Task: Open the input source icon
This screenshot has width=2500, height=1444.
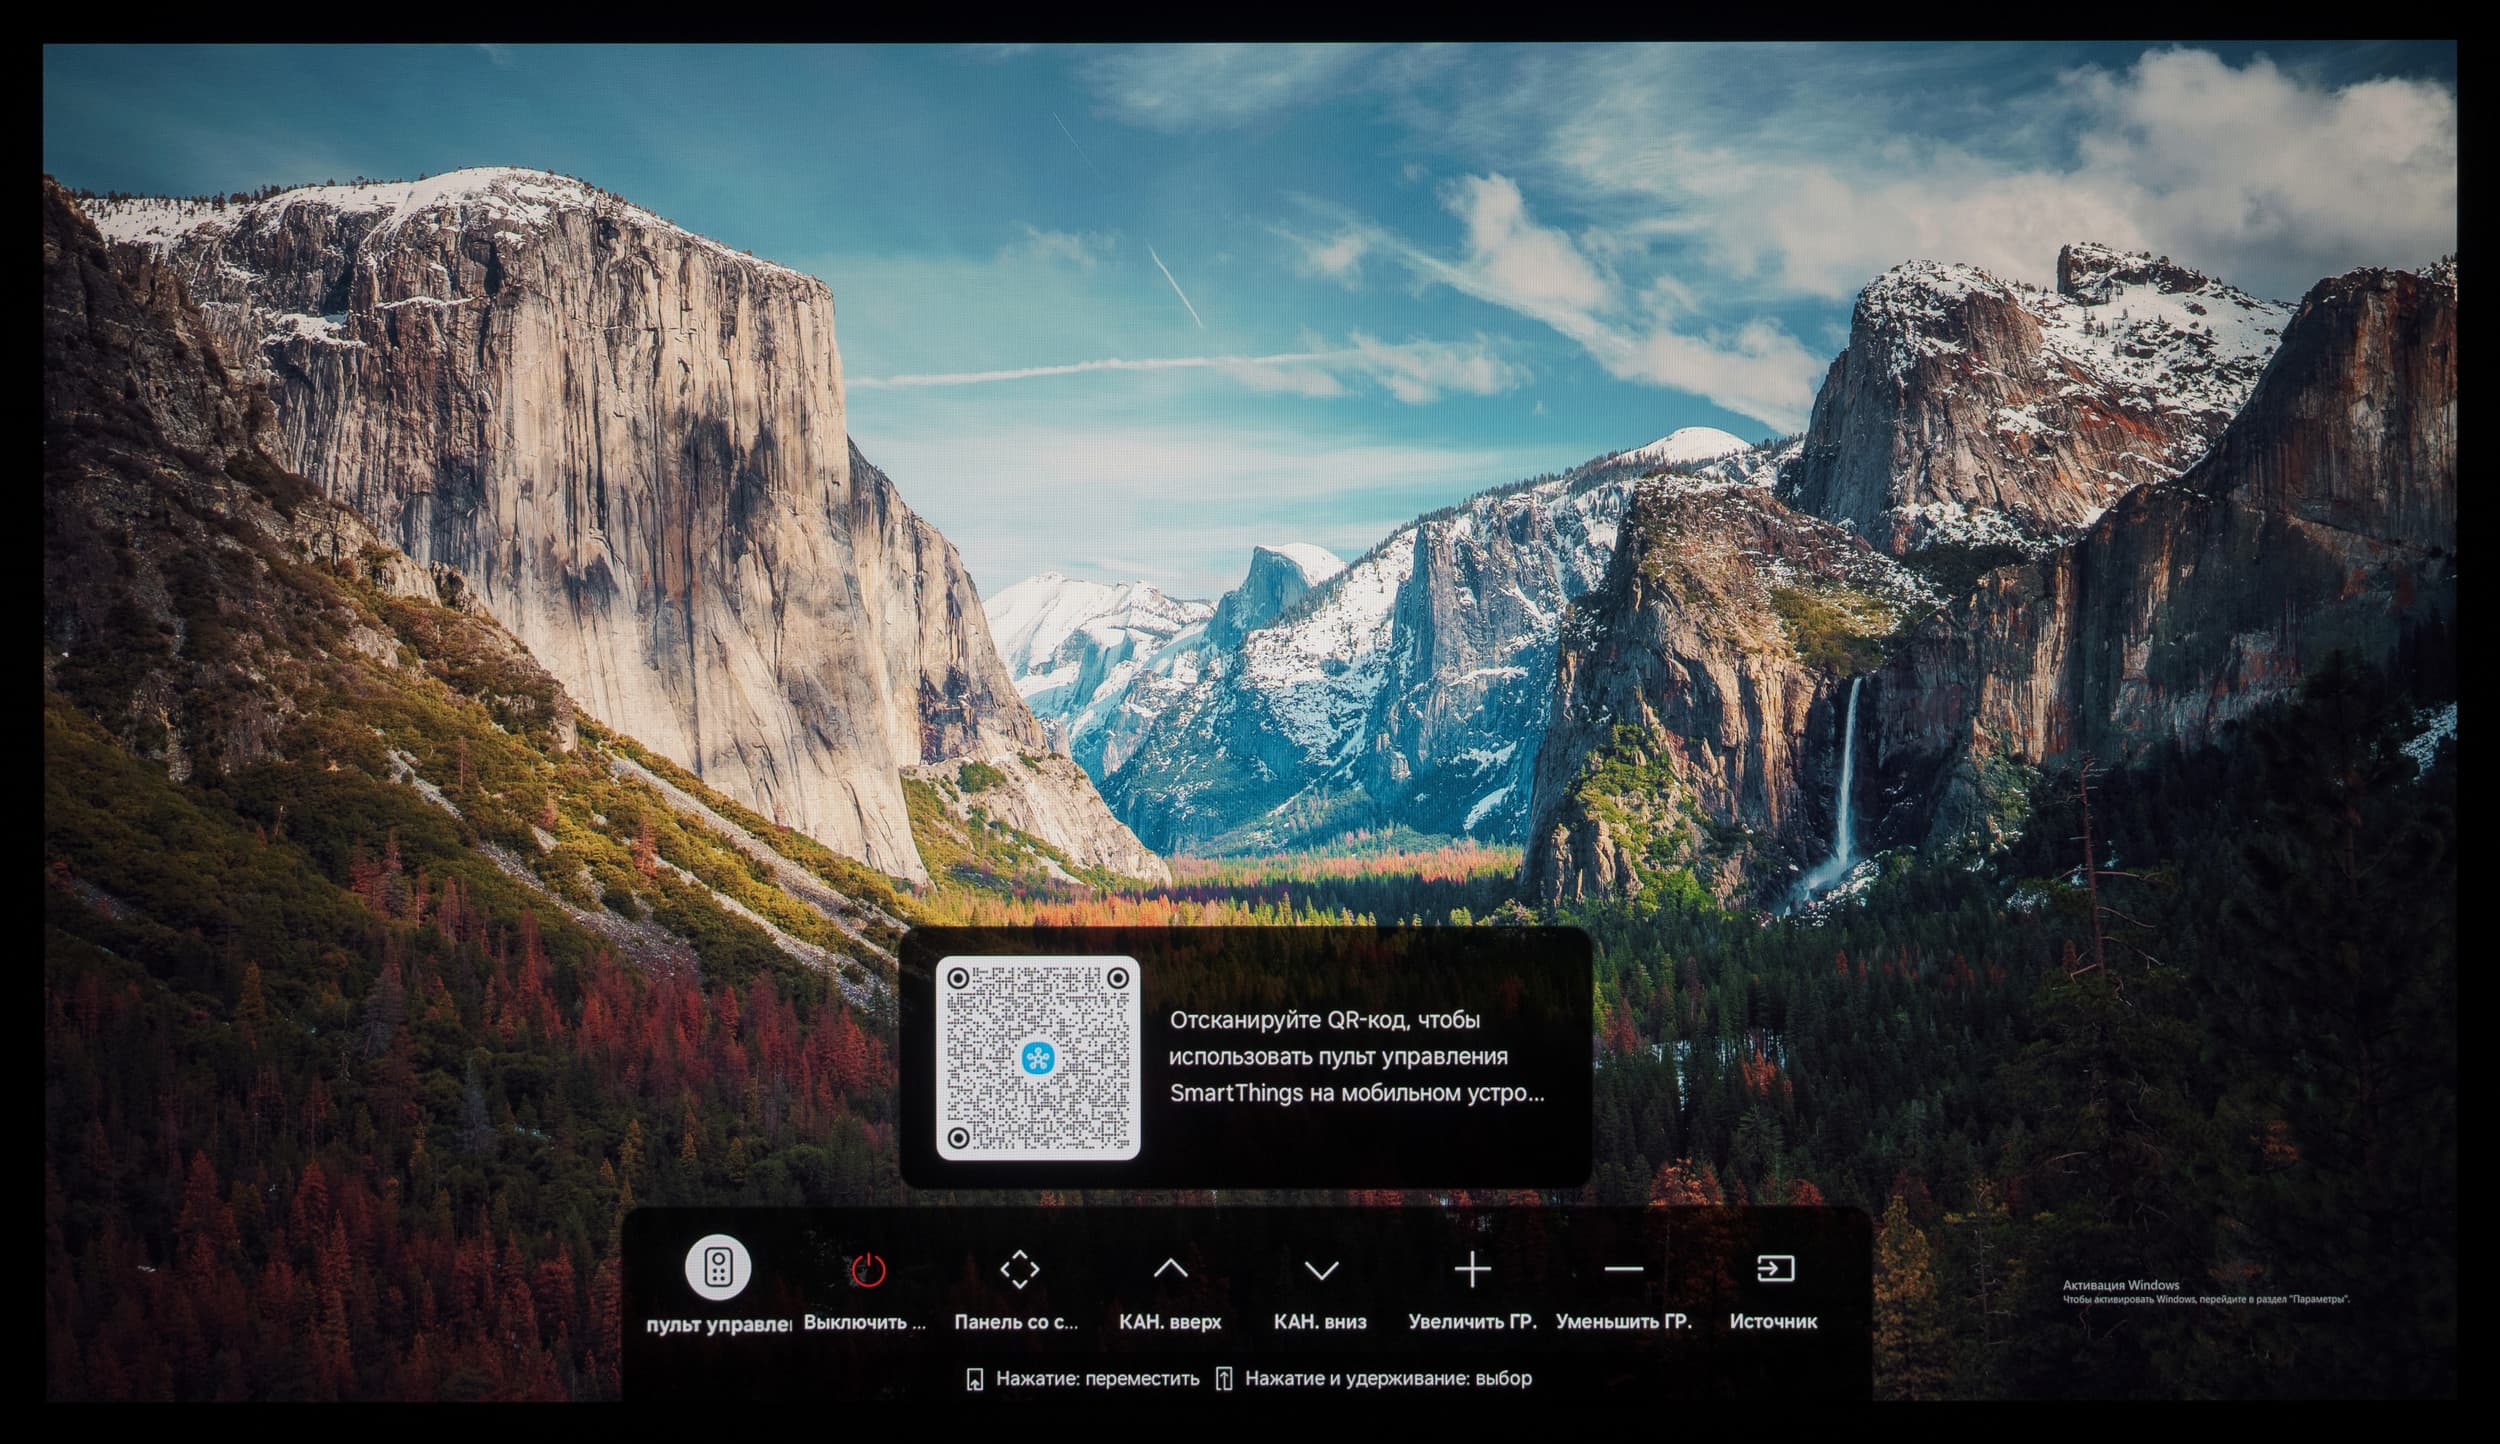Action: pyautogui.click(x=1775, y=1269)
